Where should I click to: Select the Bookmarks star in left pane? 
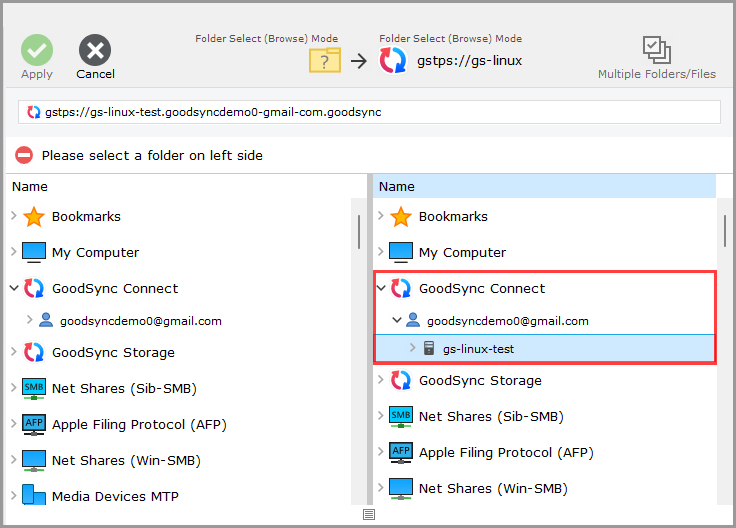coord(34,217)
